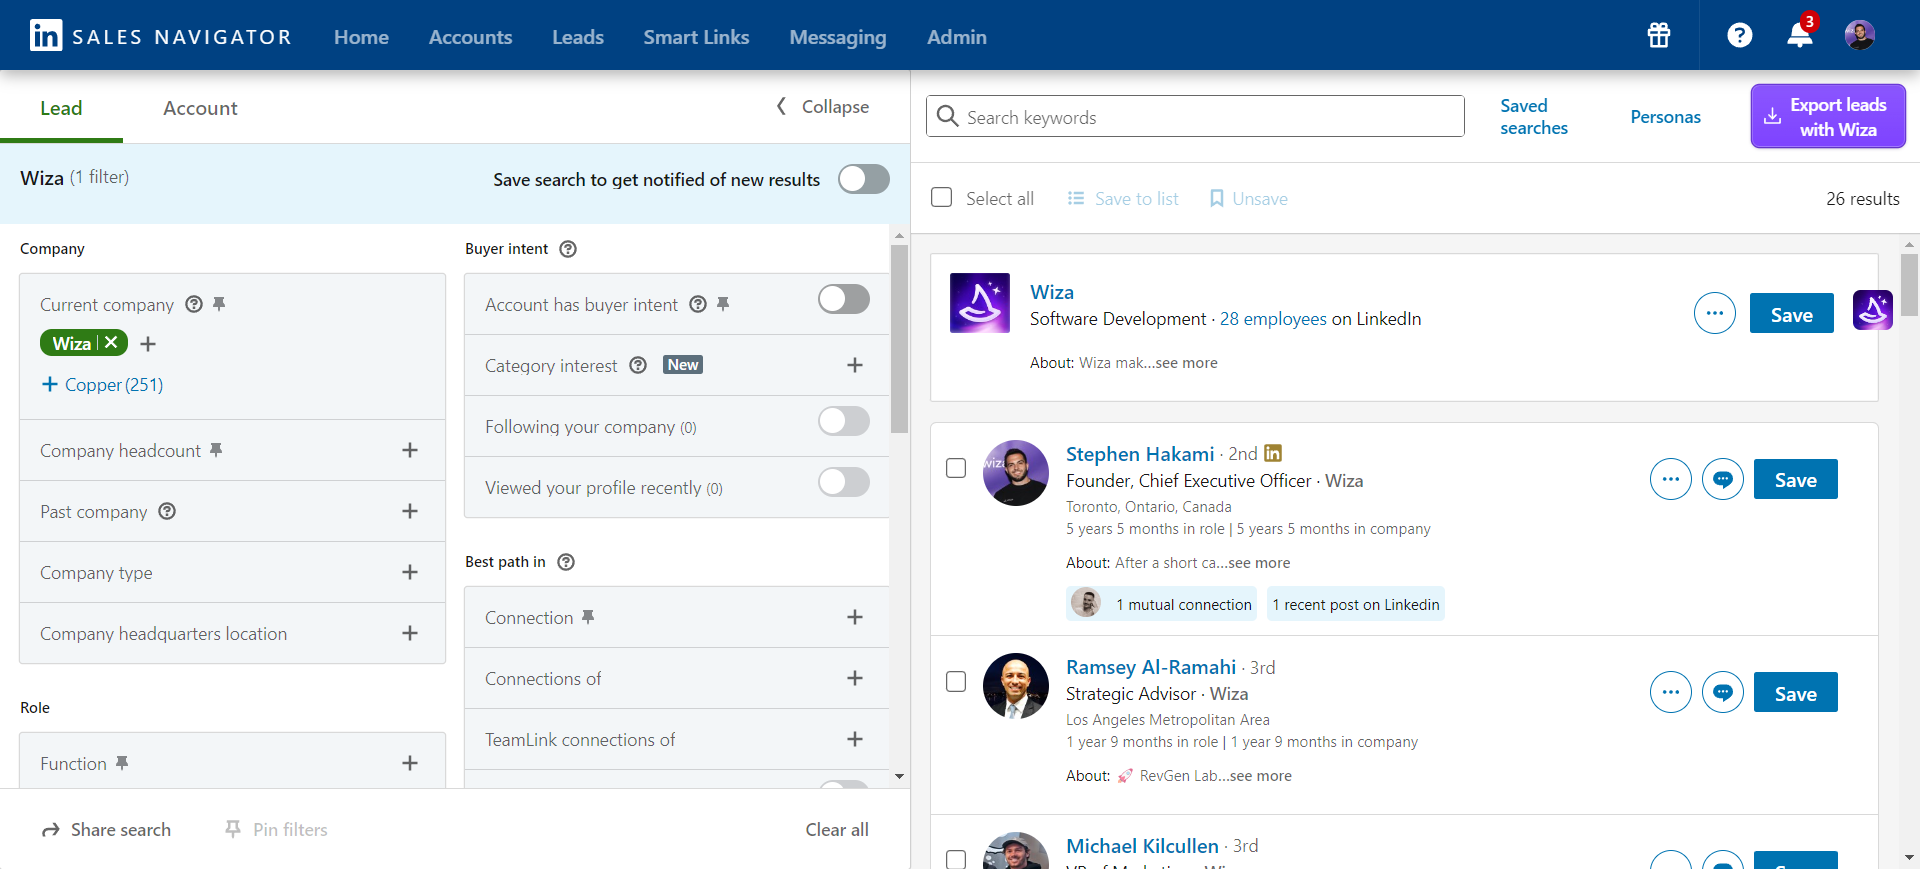Viewport: 1920px width, 869px height.
Task: Click the pin icon beside Company headcount
Action: point(216,450)
